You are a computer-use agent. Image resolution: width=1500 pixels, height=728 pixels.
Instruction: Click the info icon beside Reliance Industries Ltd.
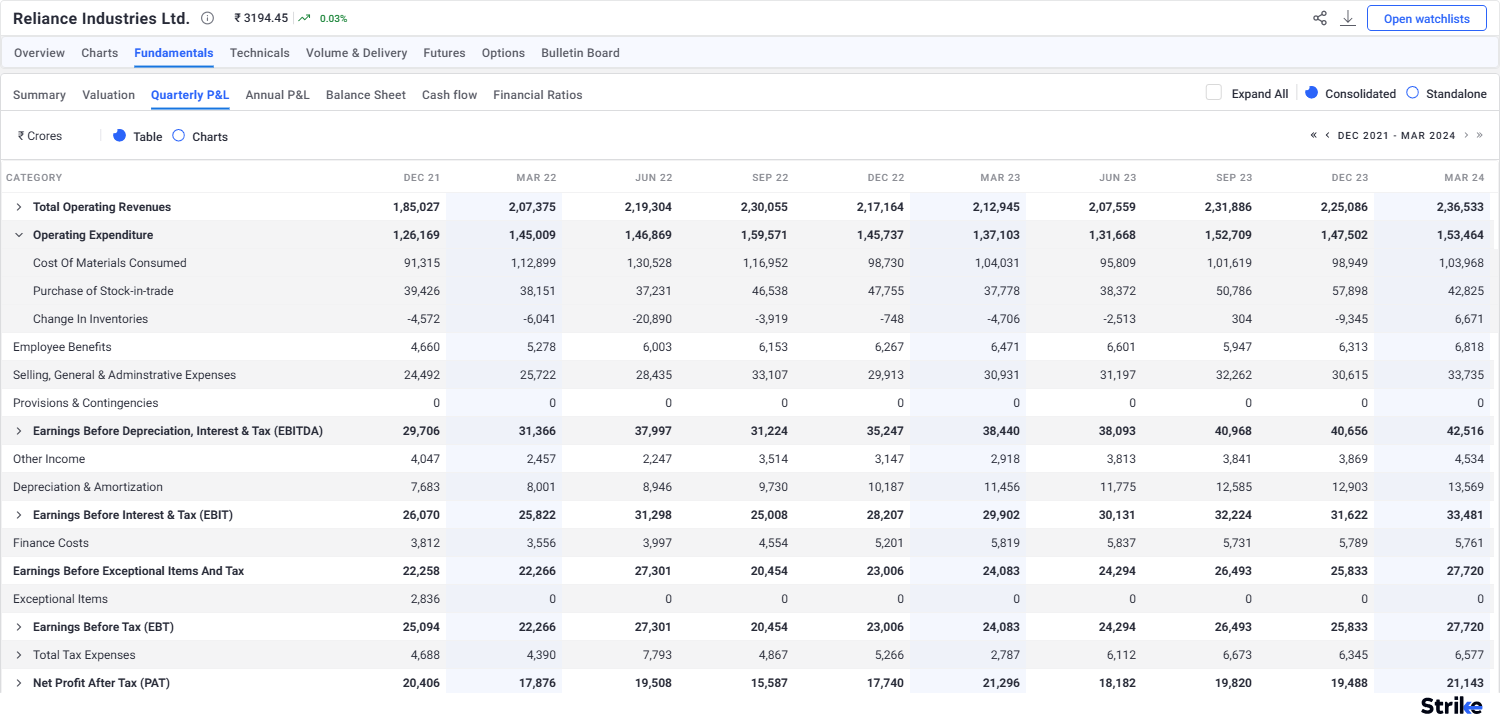point(207,18)
